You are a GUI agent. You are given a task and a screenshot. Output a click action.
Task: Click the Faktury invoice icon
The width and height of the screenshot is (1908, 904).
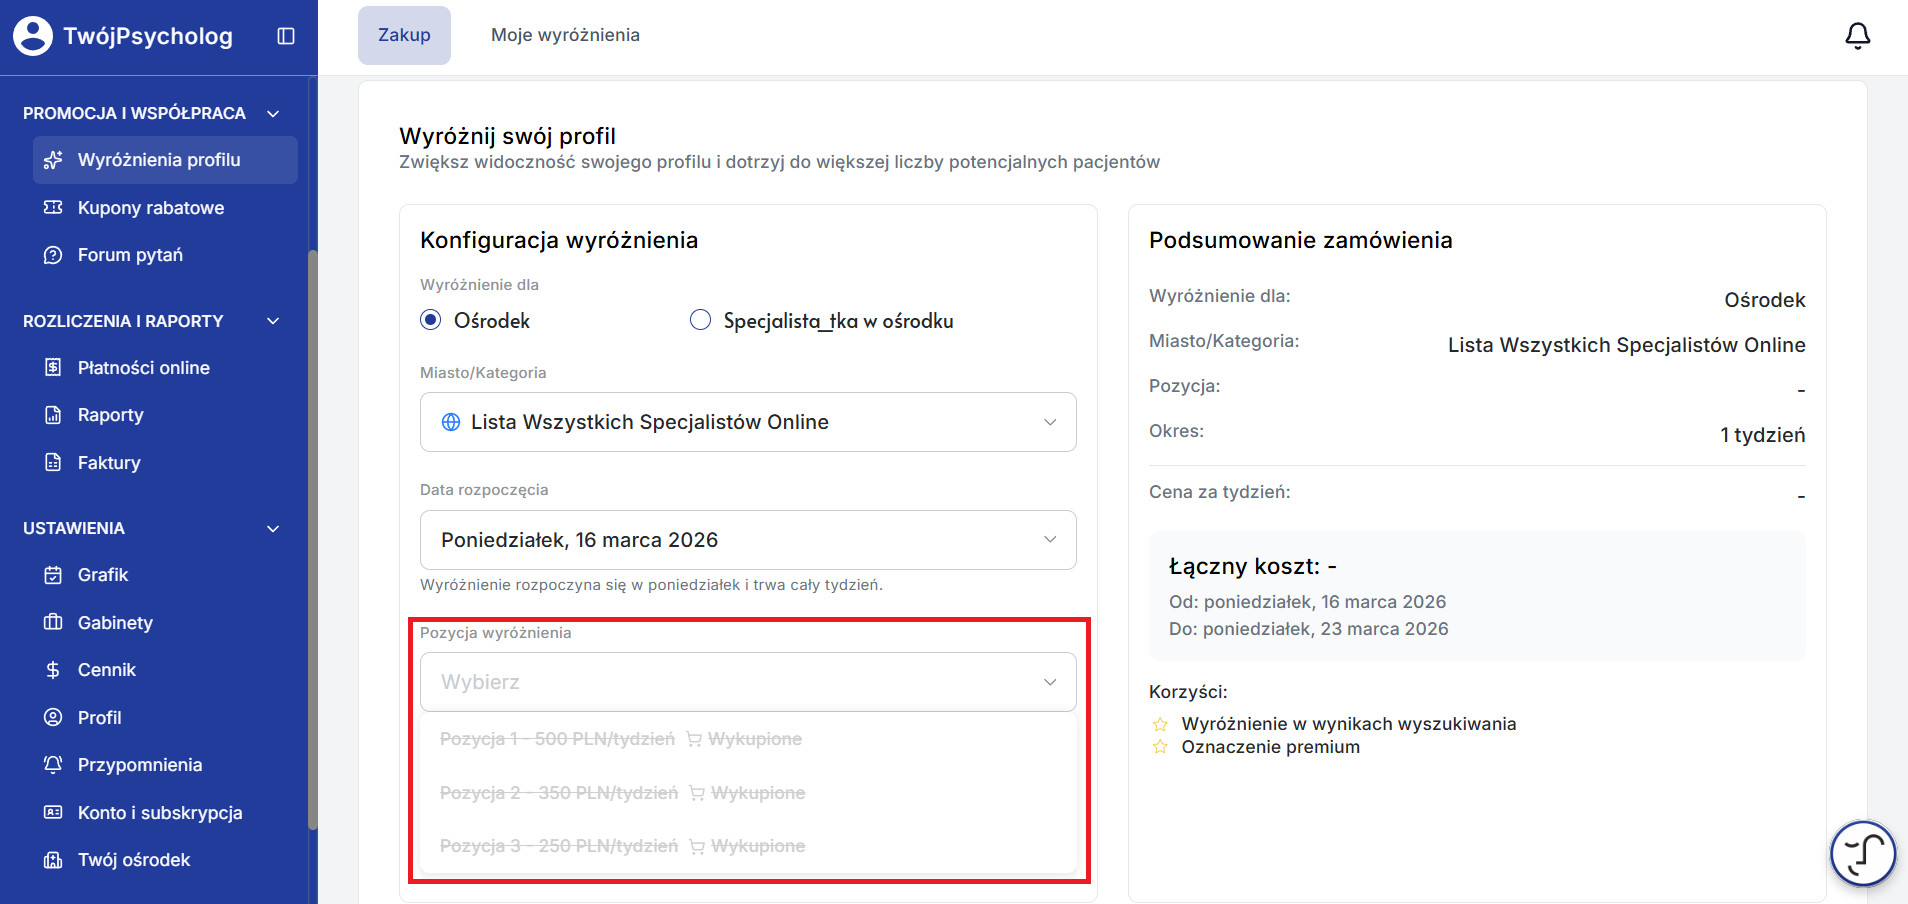click(53, 463)
